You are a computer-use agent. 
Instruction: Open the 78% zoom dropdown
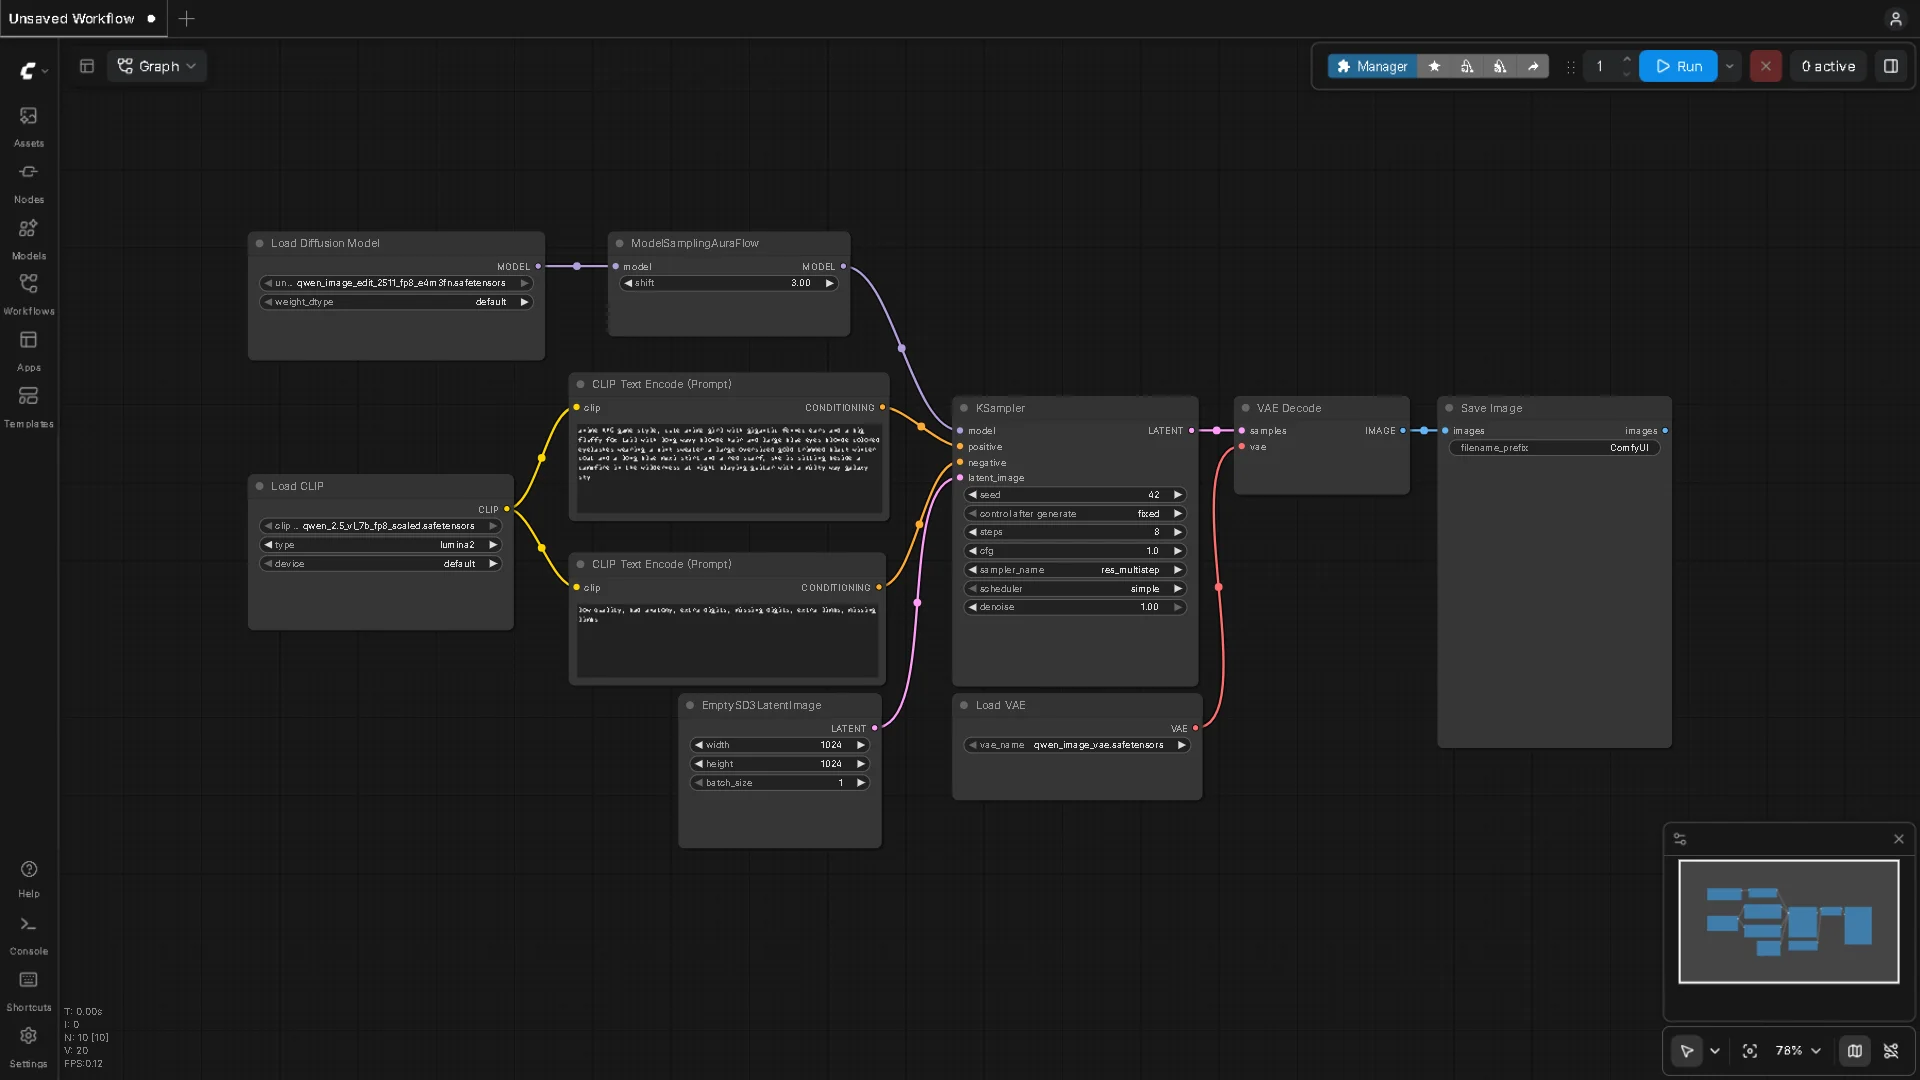(1798, 1051)
